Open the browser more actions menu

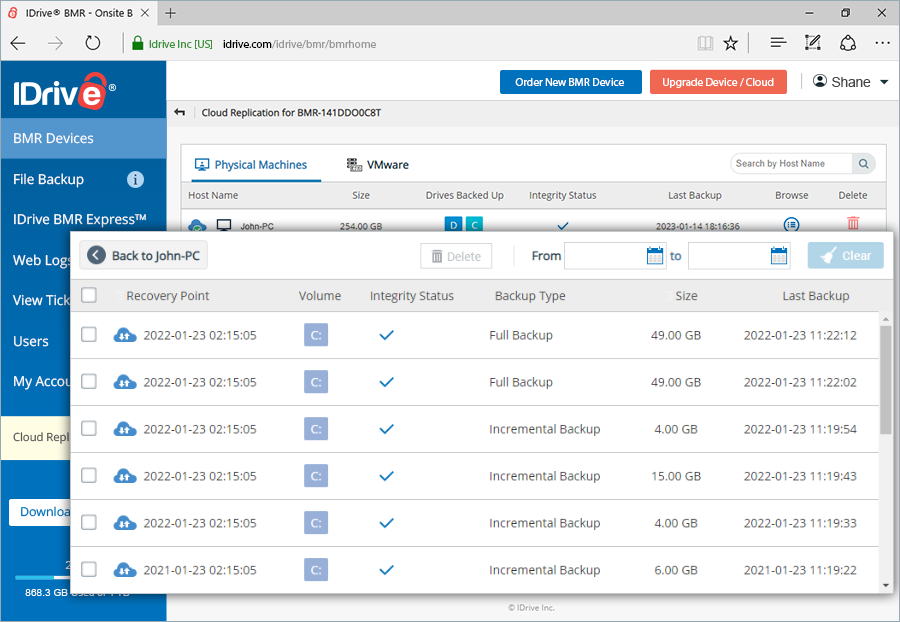(882, 42)
